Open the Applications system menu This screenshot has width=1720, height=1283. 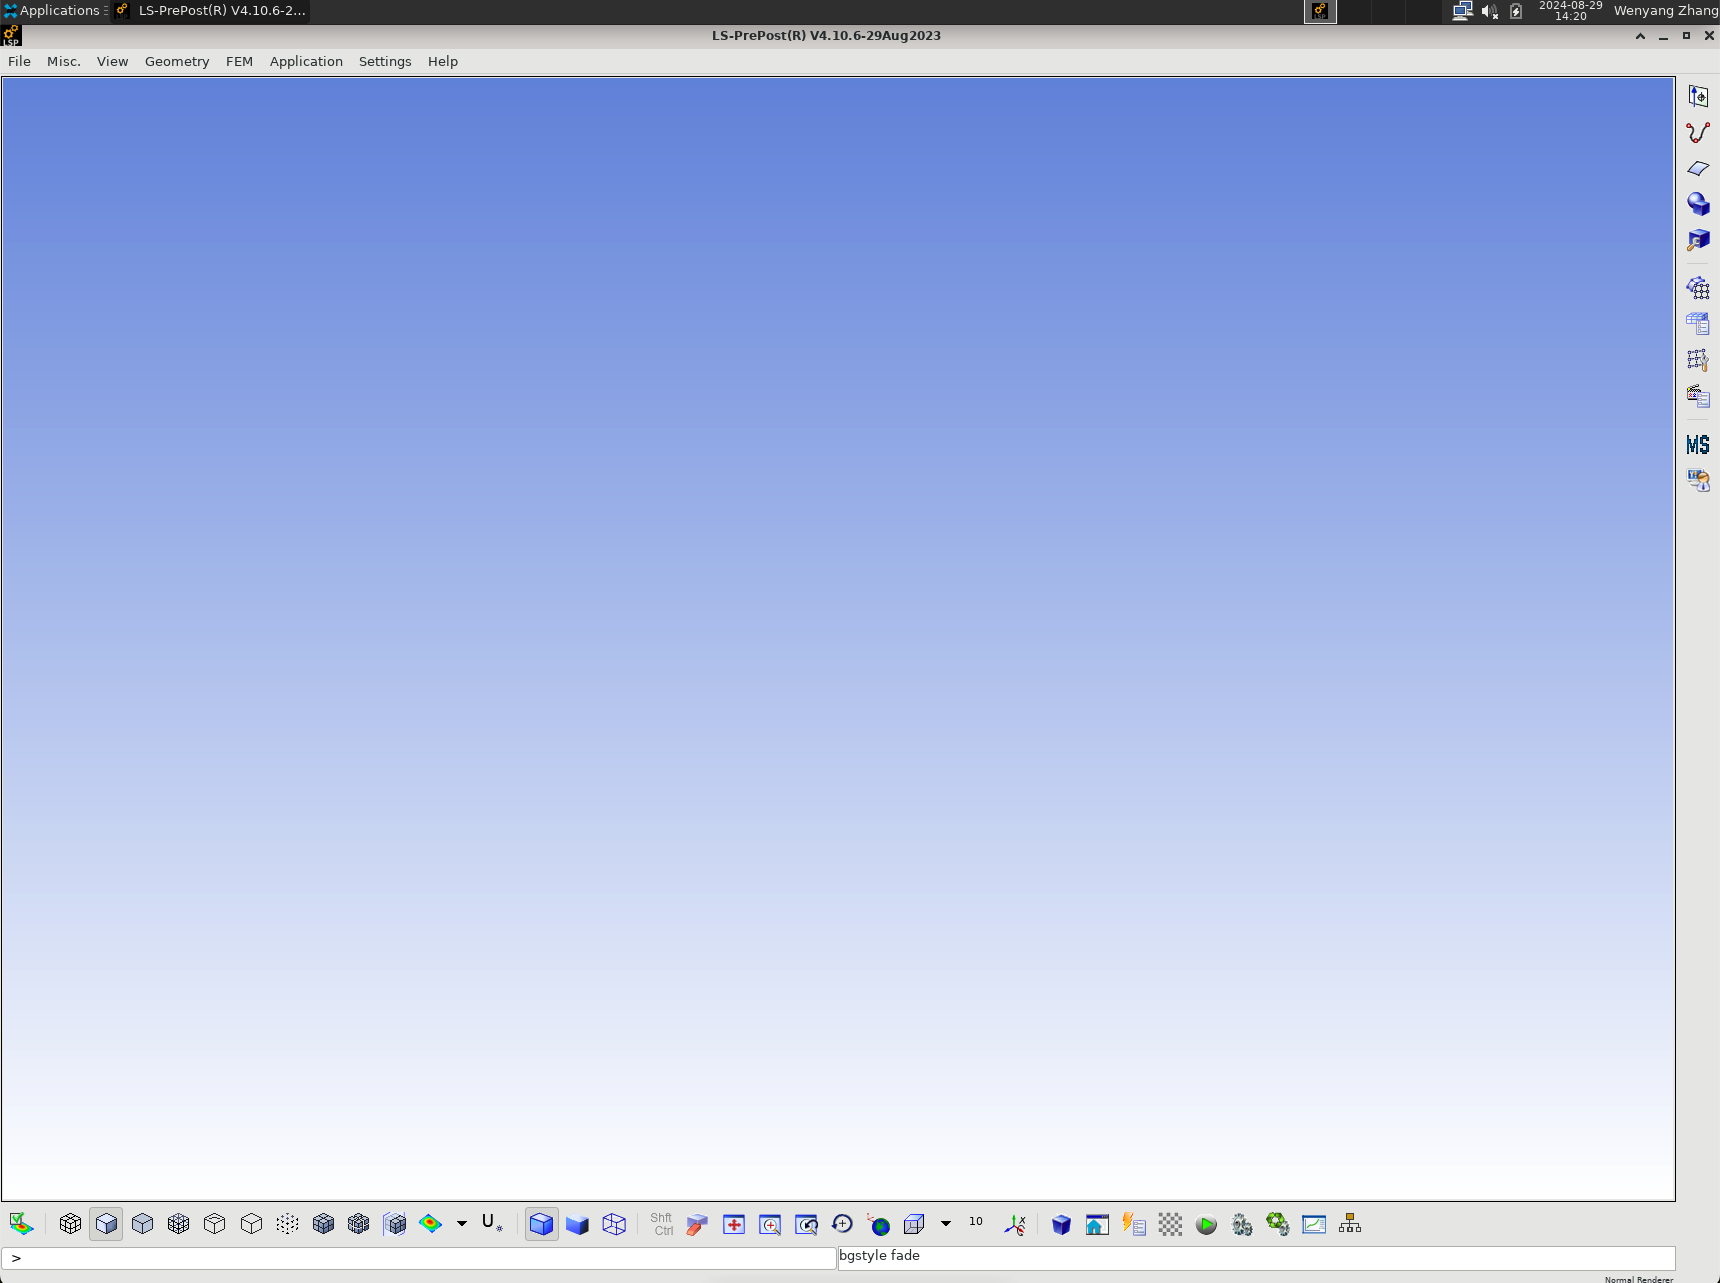[x=54, y=11]
